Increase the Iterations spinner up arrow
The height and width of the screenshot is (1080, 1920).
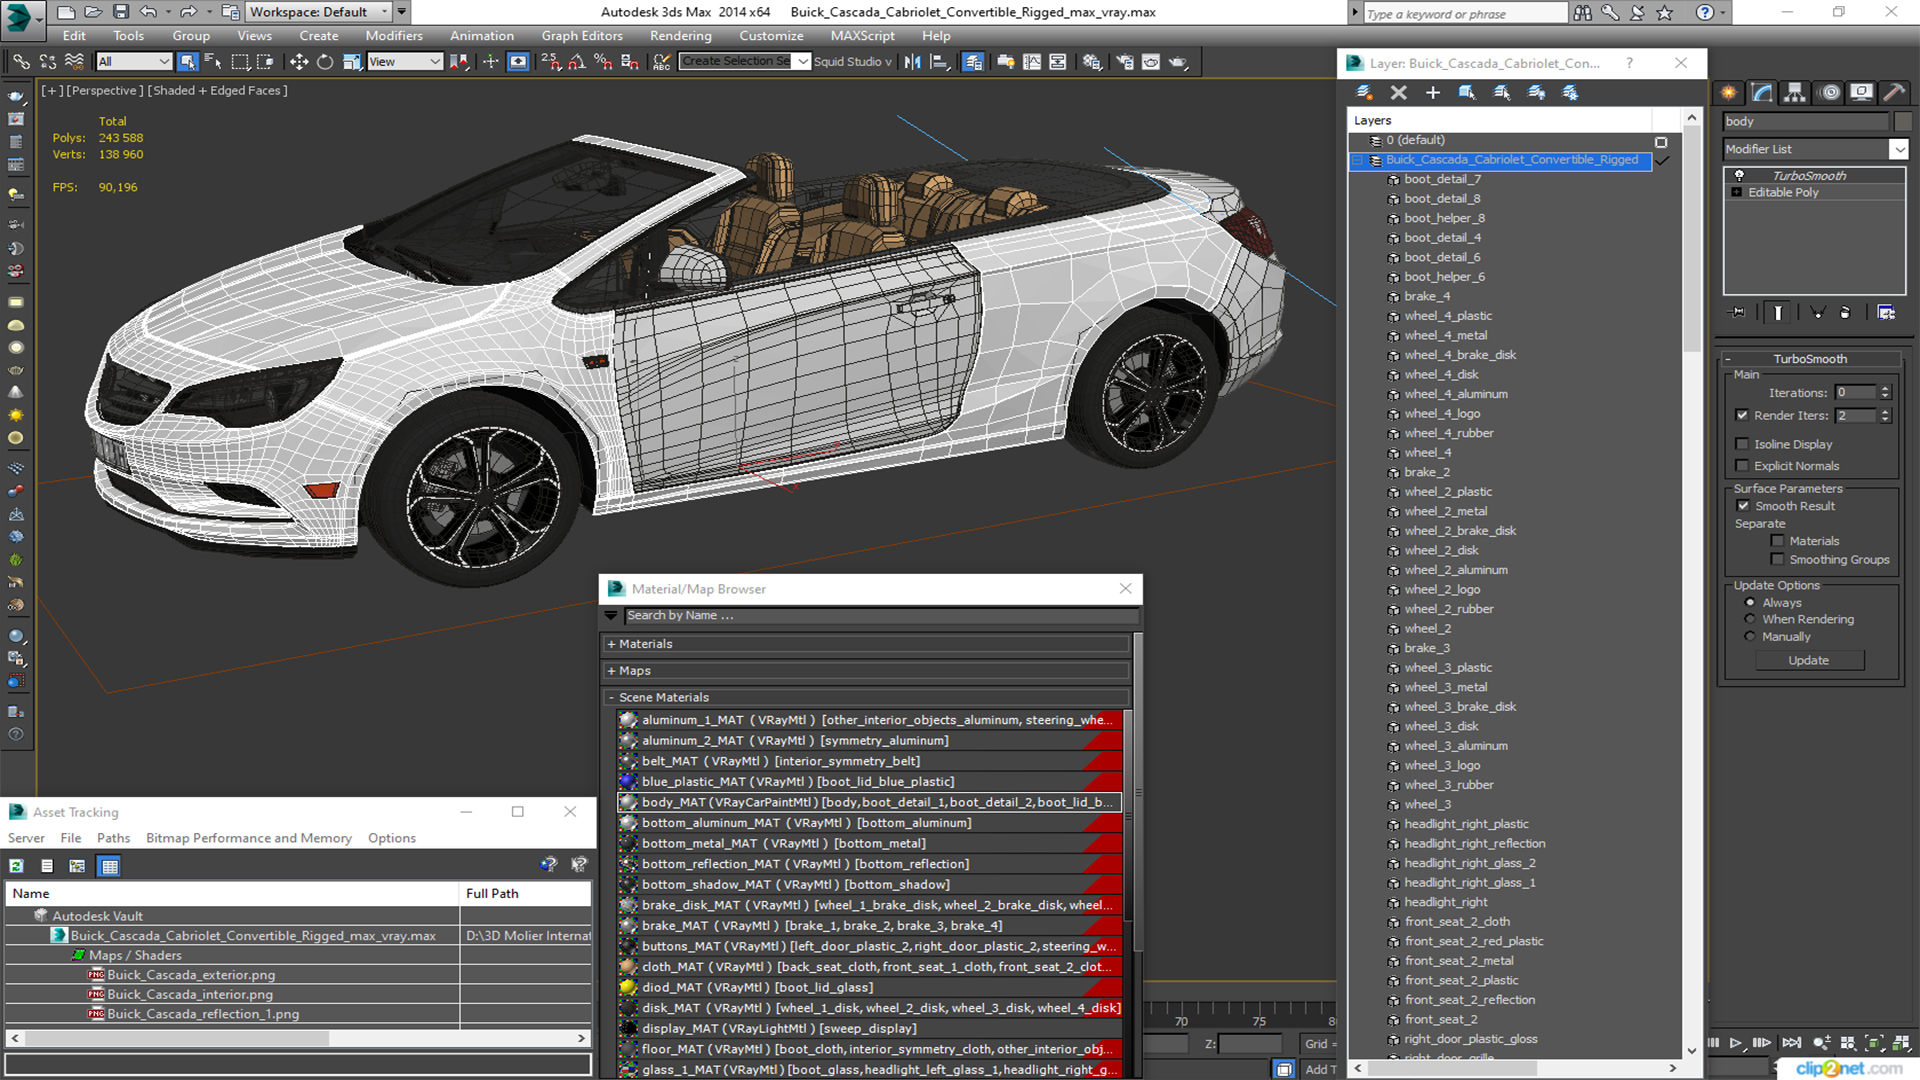point(1885,389)
